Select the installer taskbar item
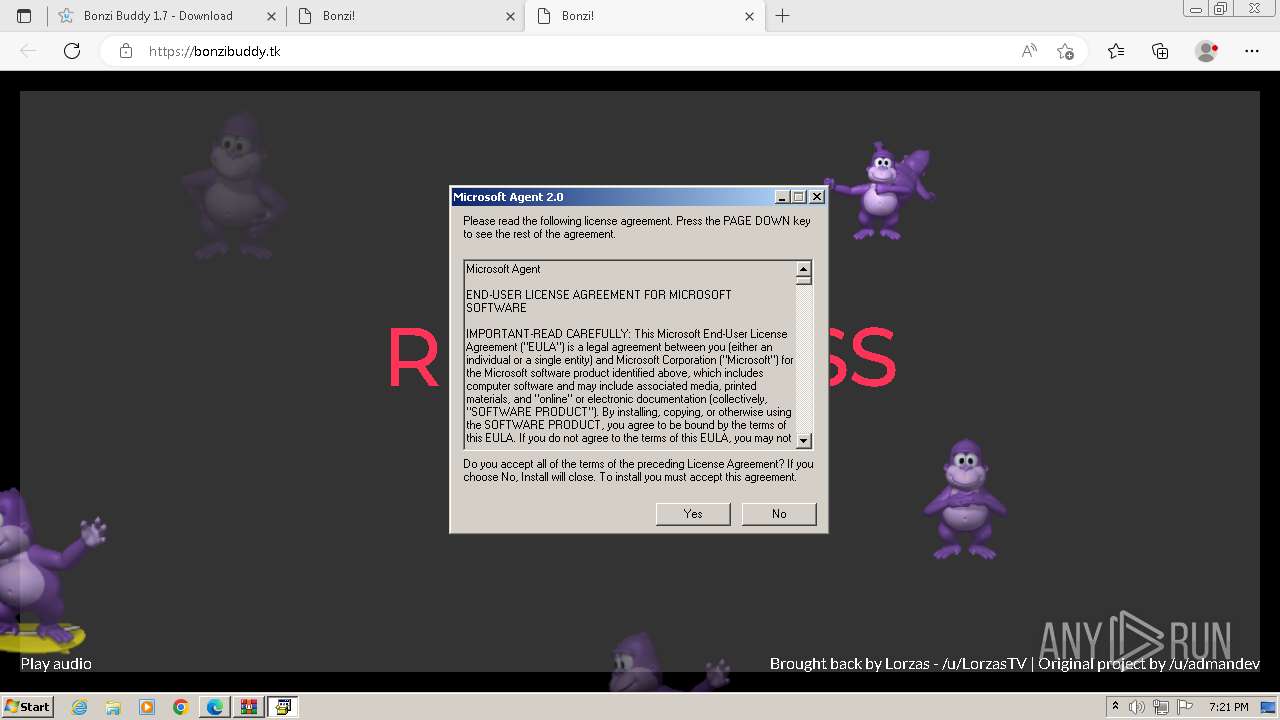Viewport: 1280px width, 720px height. pyautogui.click(x=283, y=707)
